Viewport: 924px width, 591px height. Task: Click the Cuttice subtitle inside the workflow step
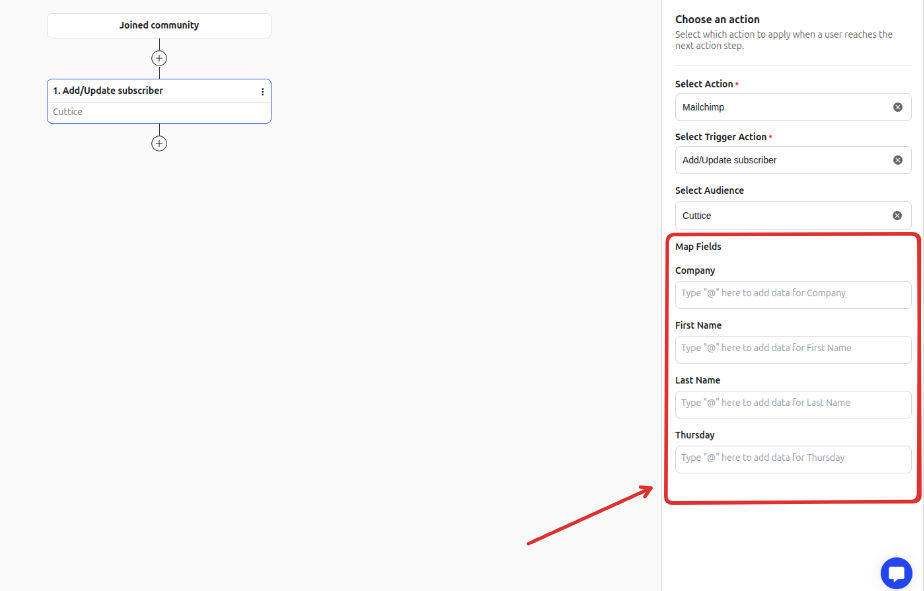[x=68, y=112]
